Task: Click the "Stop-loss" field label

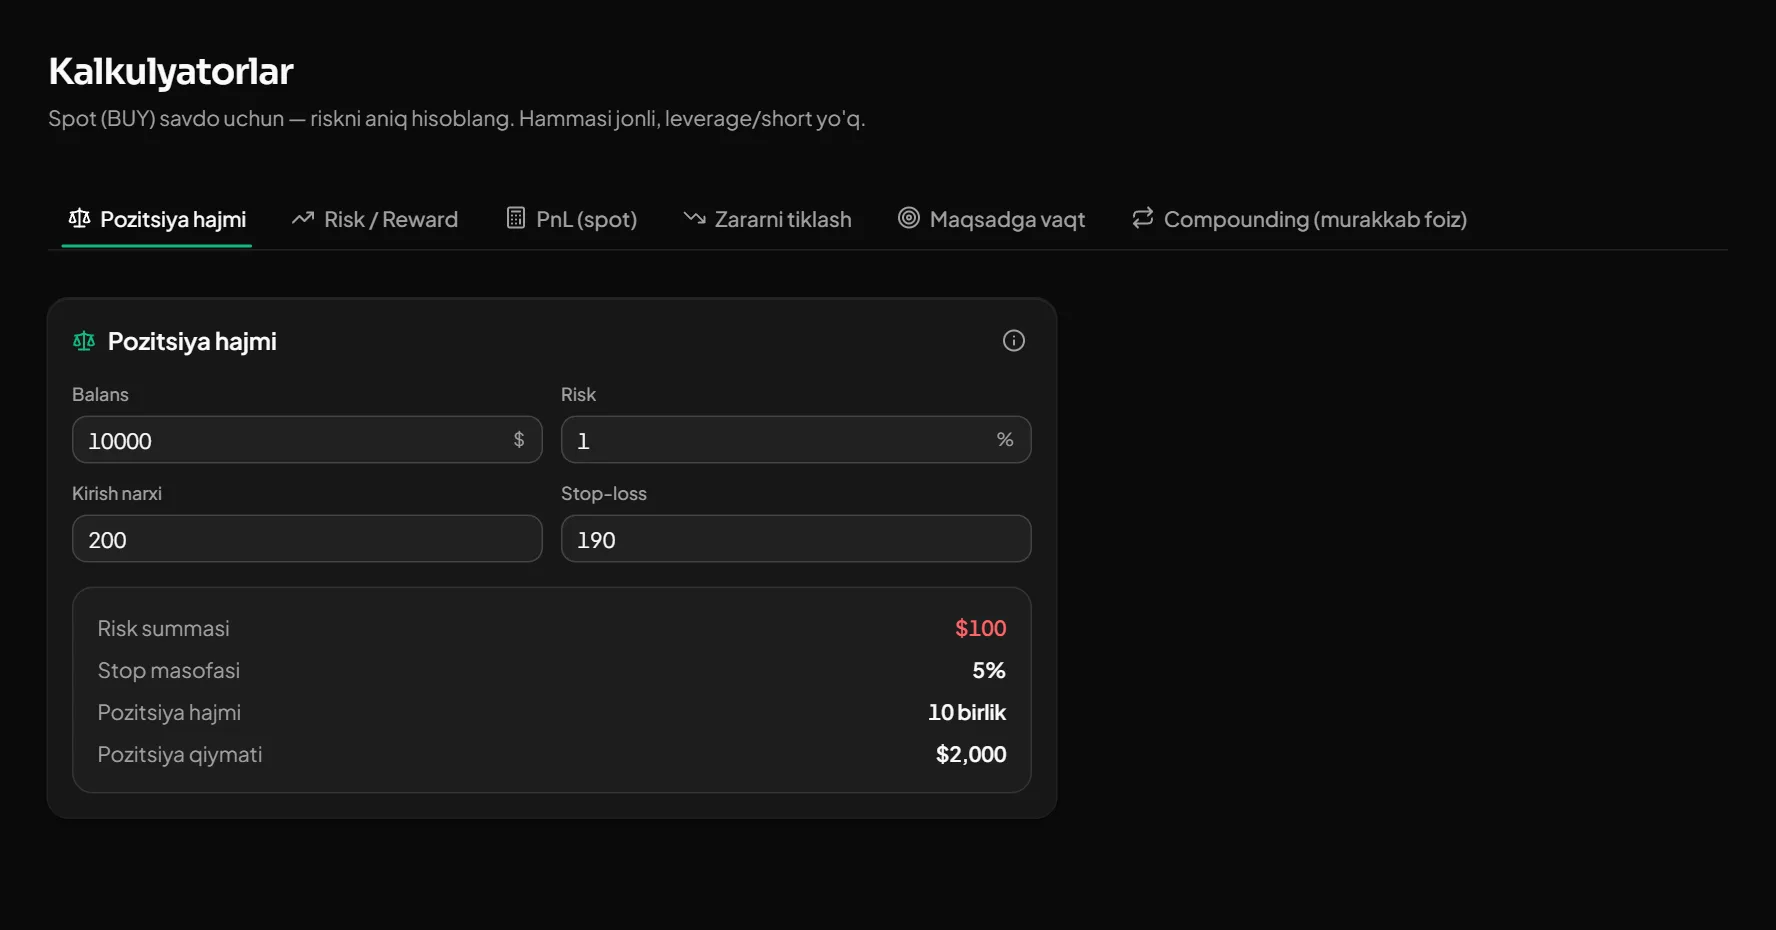Action: pyautogui.click(x=604, y=493)
